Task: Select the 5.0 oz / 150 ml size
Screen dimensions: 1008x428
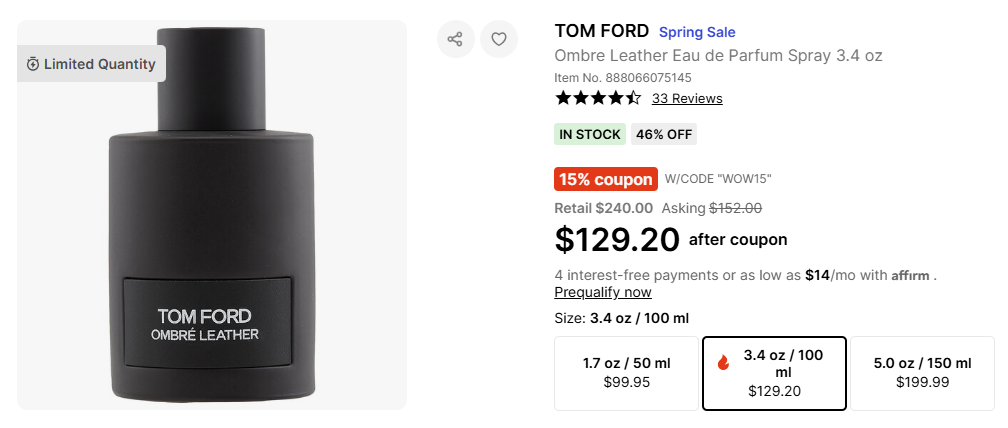Action: (922, 373)
